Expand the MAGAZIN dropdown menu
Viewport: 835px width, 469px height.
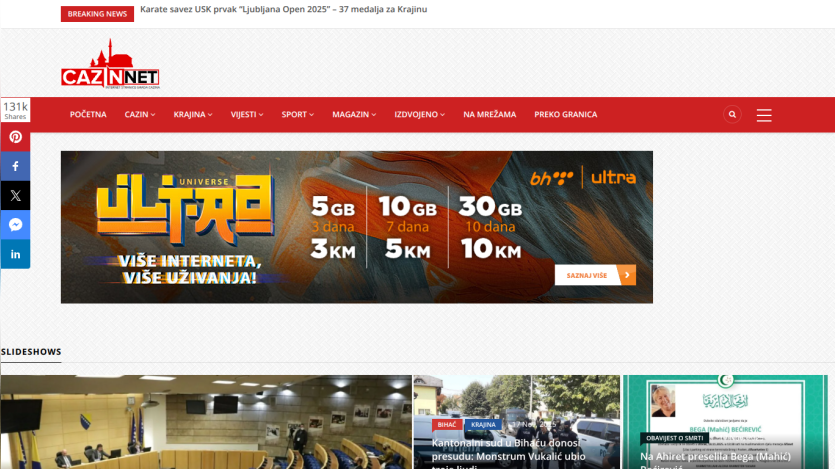click(354, 114)
